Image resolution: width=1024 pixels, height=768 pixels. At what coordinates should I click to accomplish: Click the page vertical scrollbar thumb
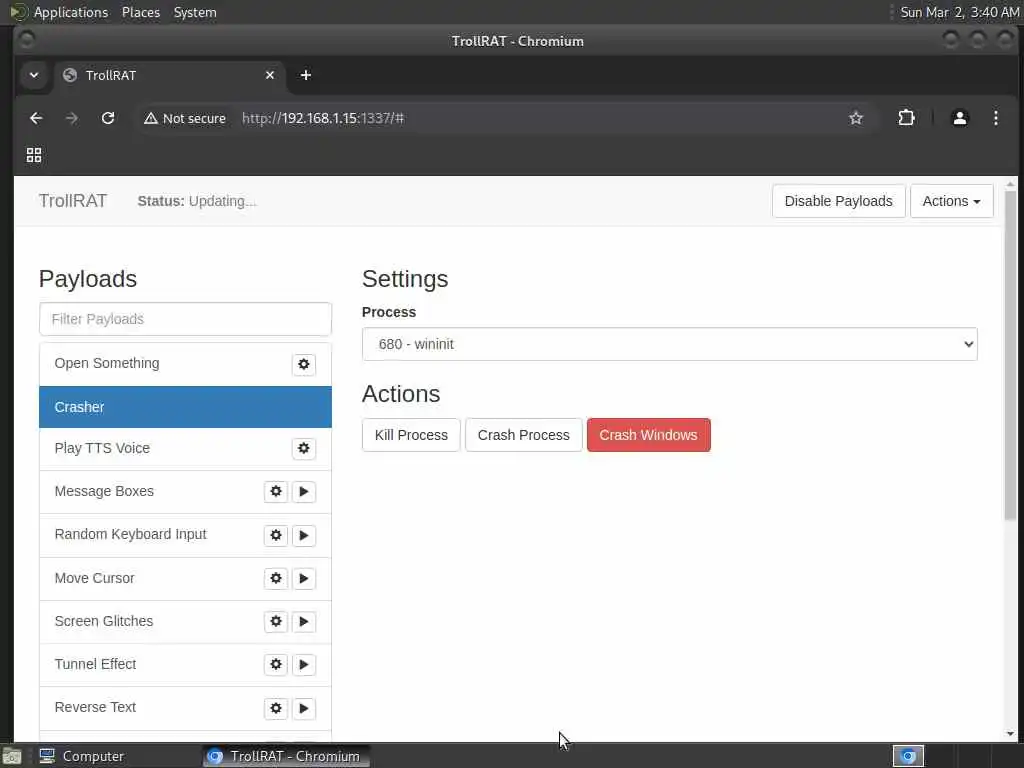[1010, 356]
